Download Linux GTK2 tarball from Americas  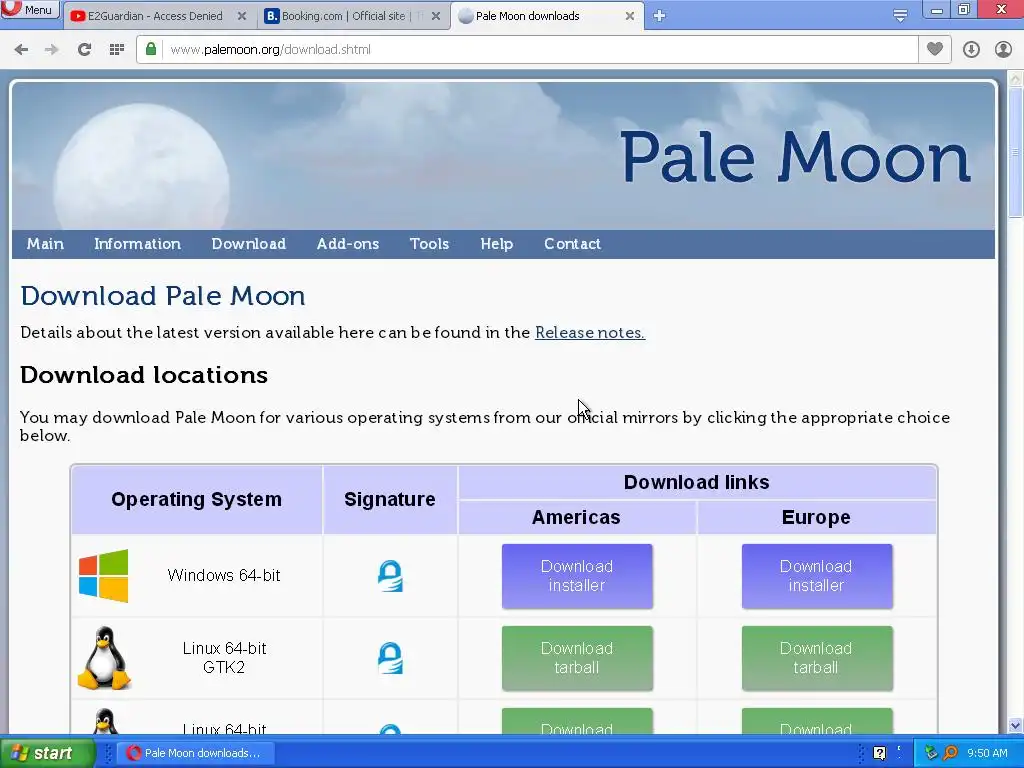point(577,658)
